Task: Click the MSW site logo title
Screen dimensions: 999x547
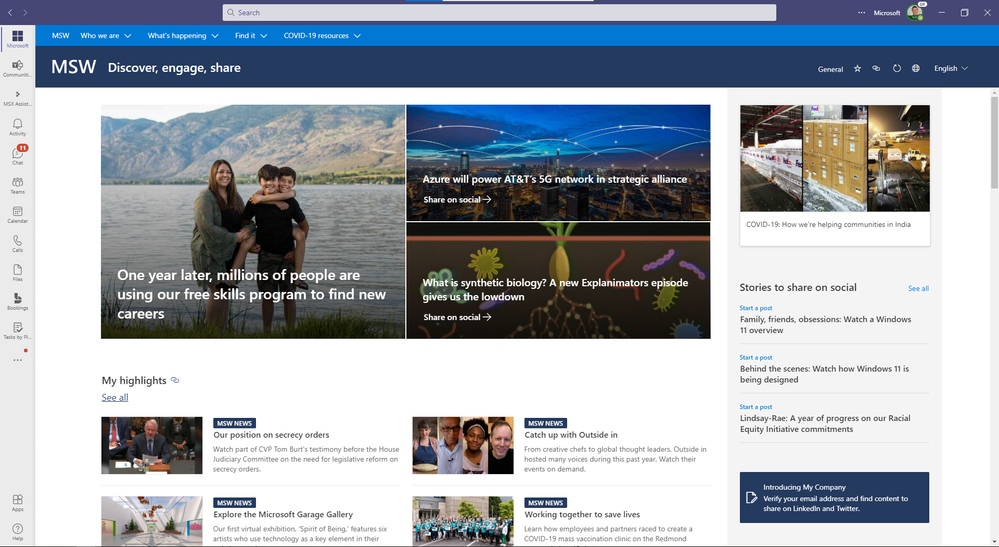Action: tap(73, 67)
